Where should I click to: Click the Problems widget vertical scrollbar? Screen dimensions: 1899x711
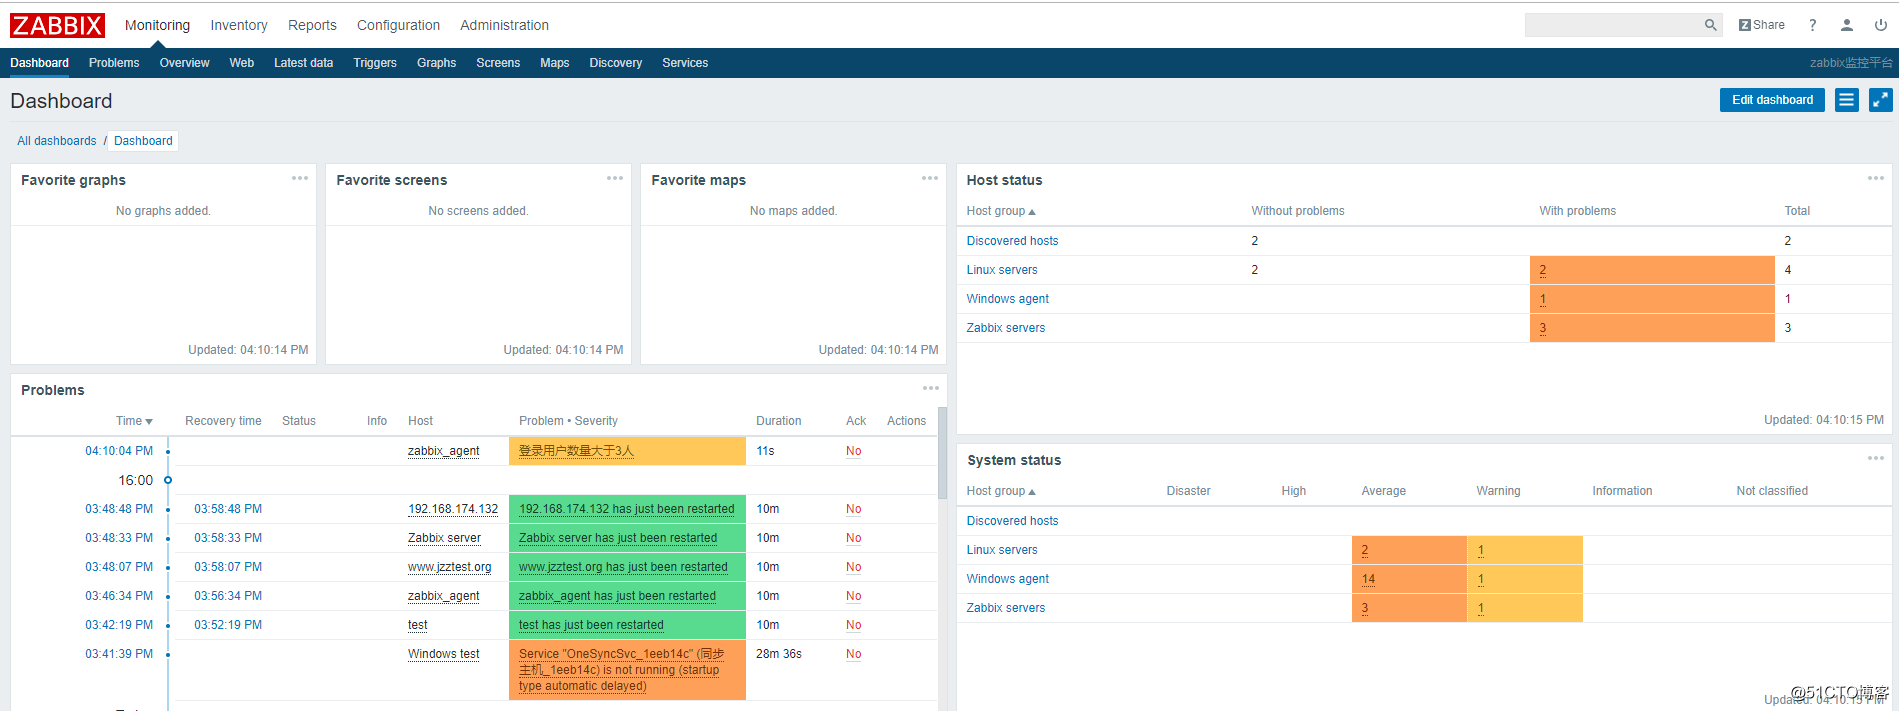click(x=942, y=452)
